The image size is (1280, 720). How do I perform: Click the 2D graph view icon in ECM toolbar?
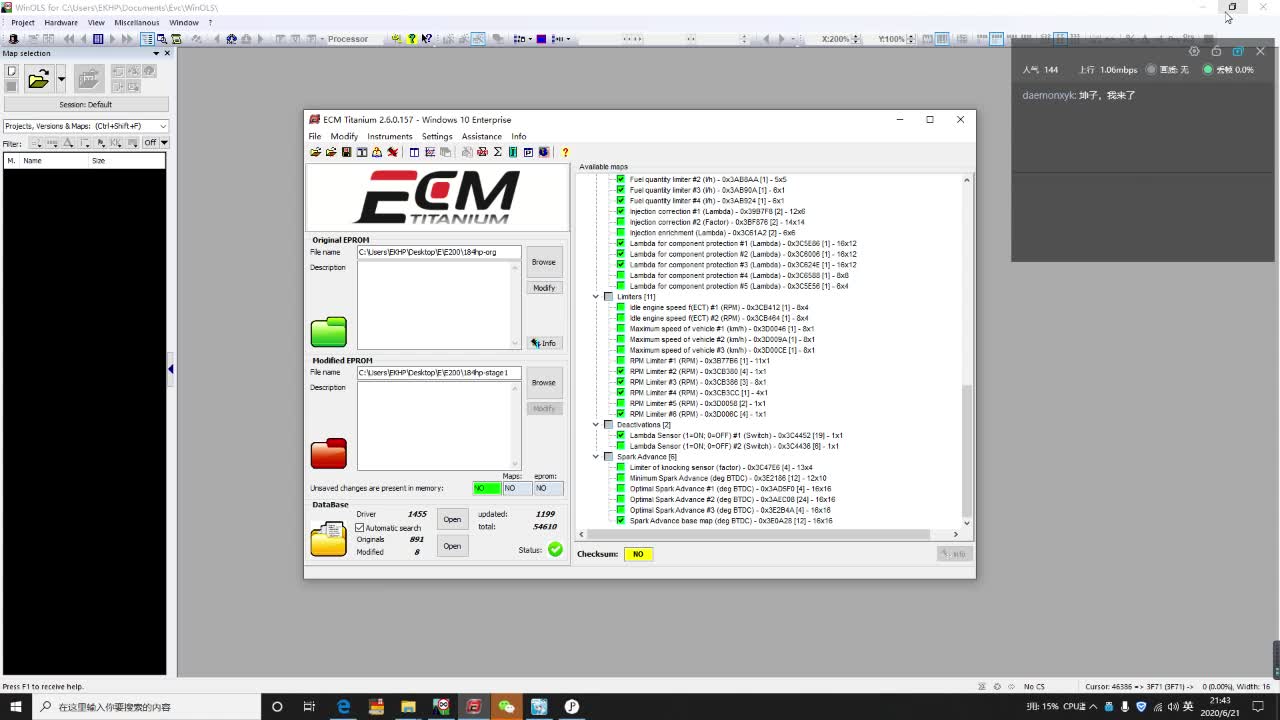[x=430, y=152]
